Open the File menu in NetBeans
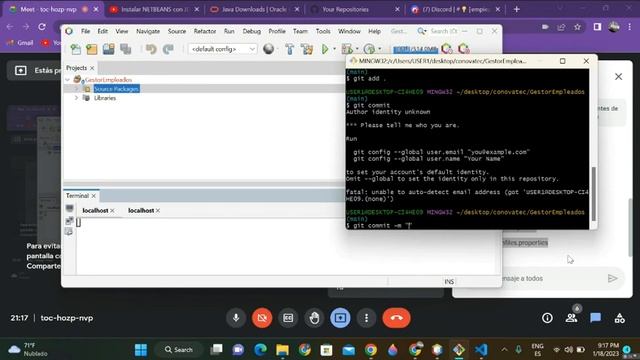Viewport: 640px width, 360px height. click(x=85, y=31)
